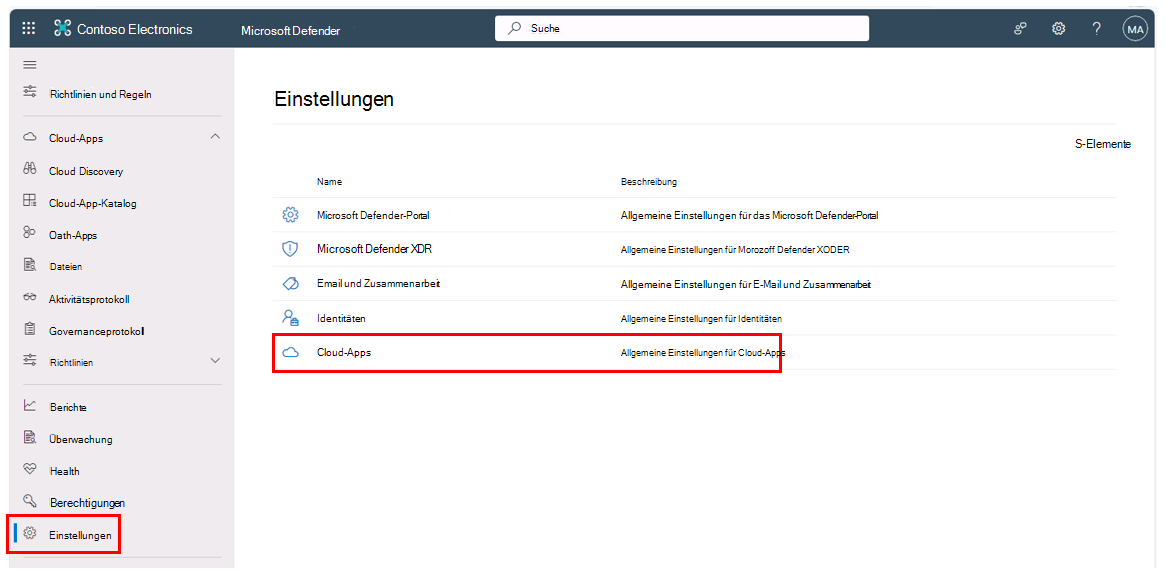Screen dimensions: 1167x571
Task: Click the Microsoft Defender header title
Action: [x=290, y=31]
